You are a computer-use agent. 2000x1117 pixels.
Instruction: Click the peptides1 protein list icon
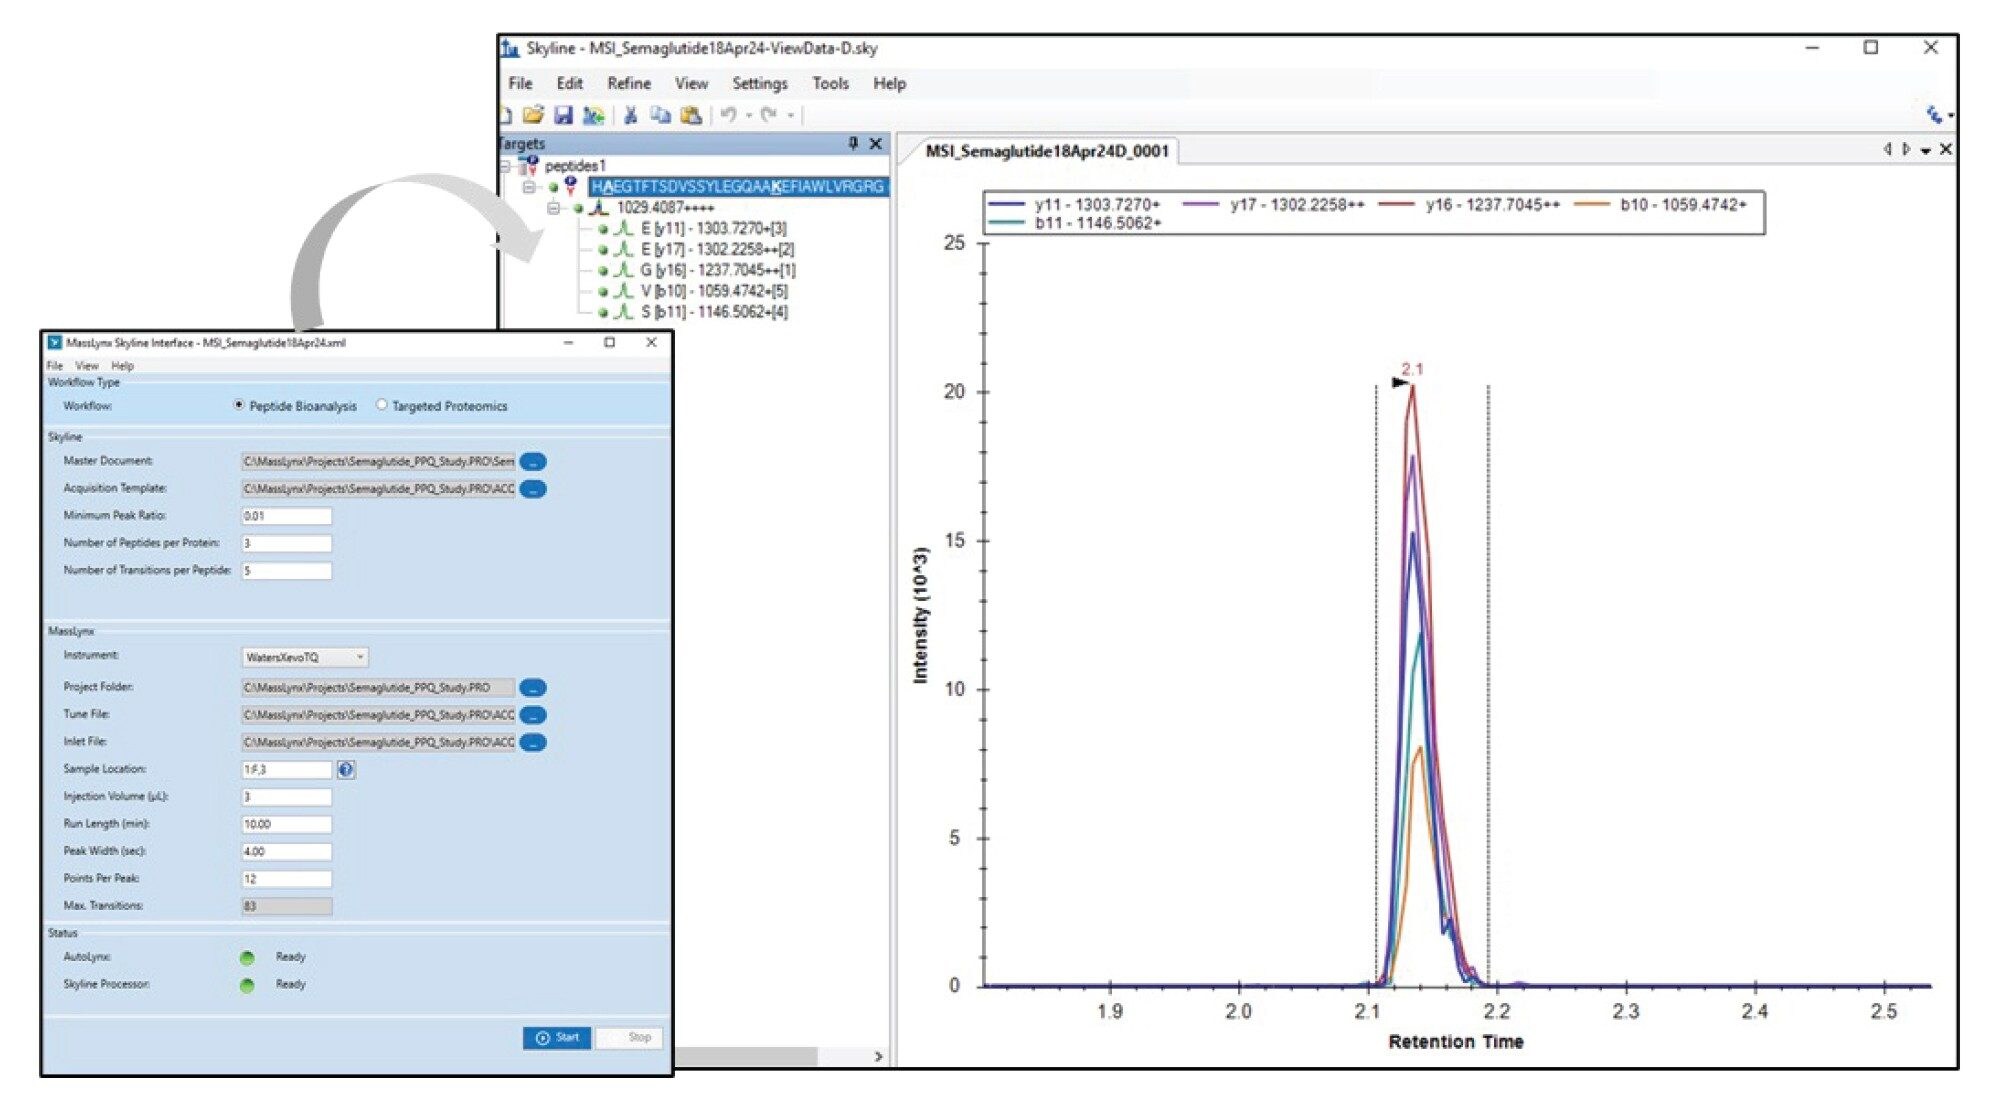[x=529, y=165]
